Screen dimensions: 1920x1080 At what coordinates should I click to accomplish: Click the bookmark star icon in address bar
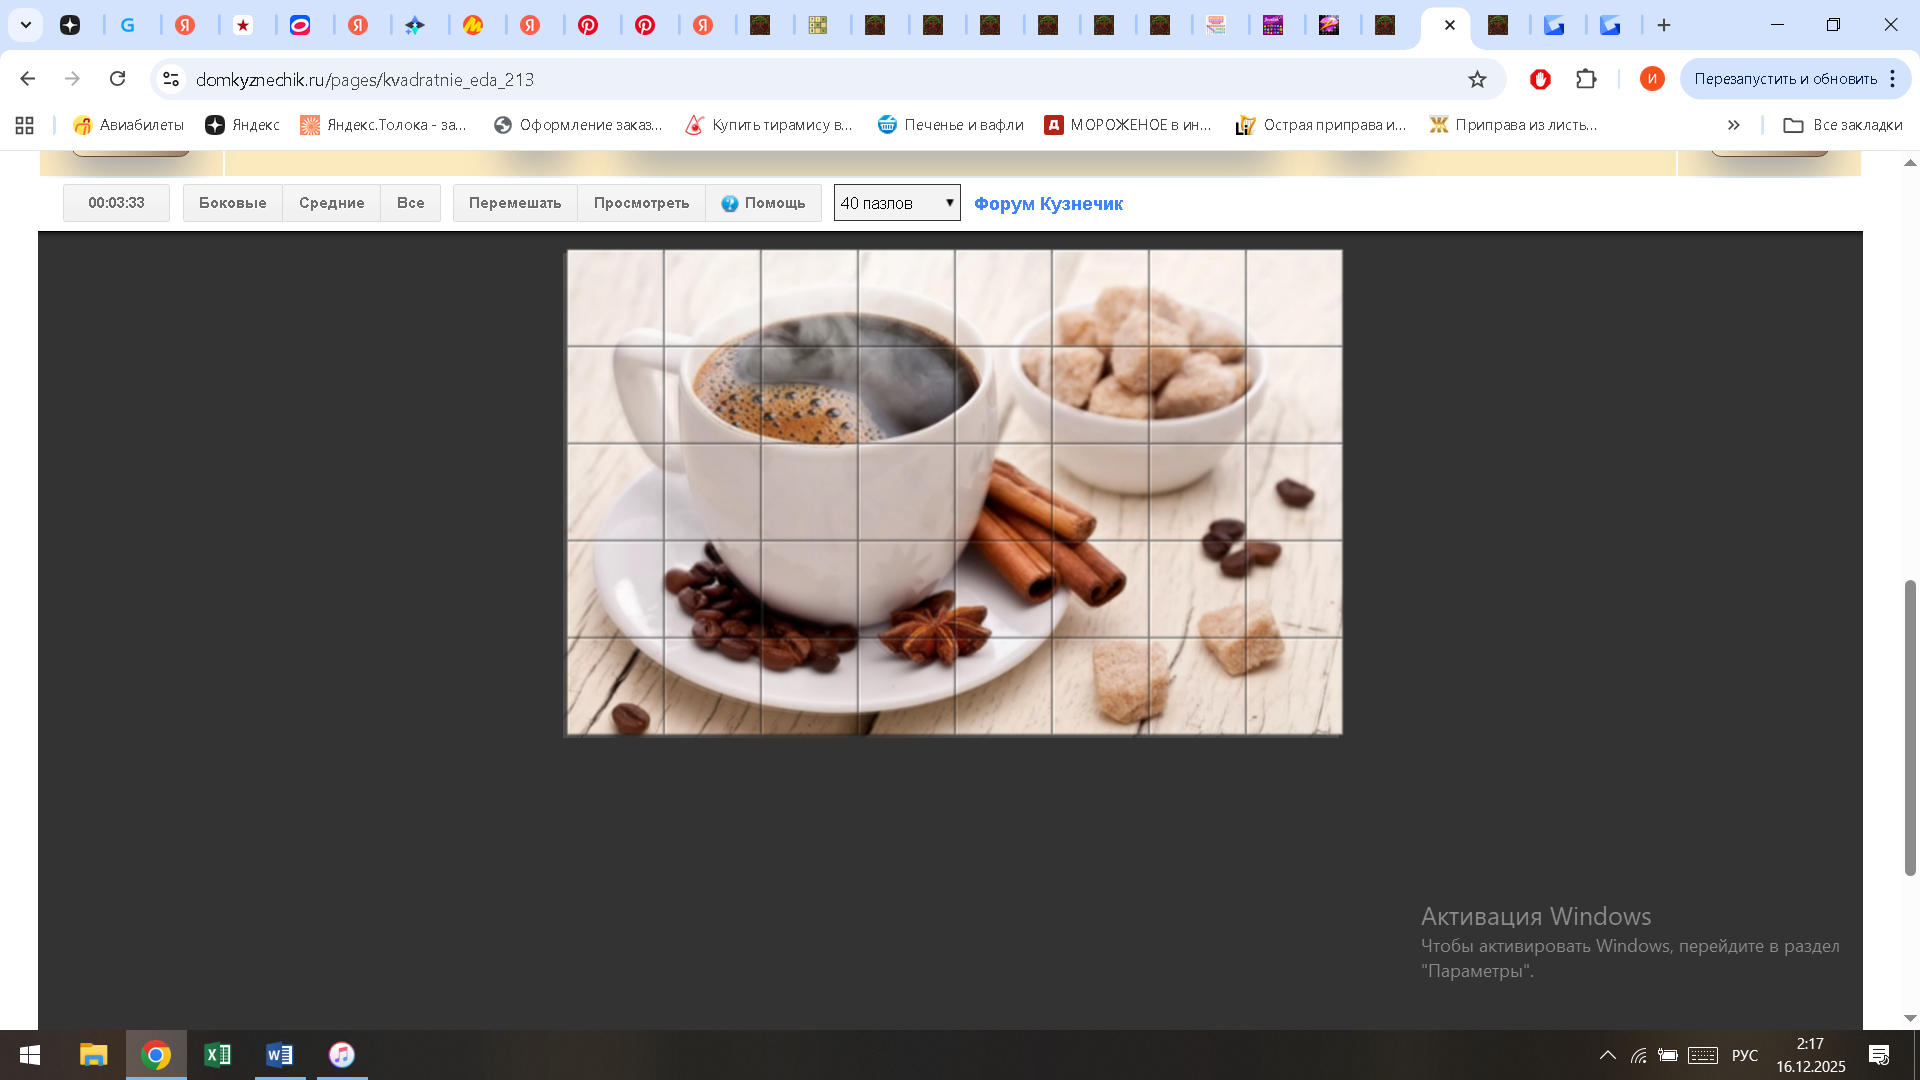coord(1477,79)
